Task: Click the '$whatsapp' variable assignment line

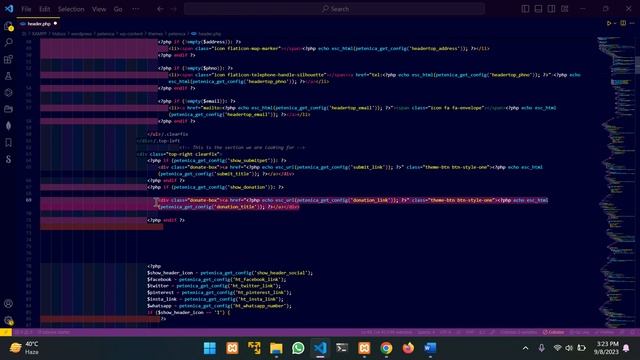Action: click(x=219, y=306)
